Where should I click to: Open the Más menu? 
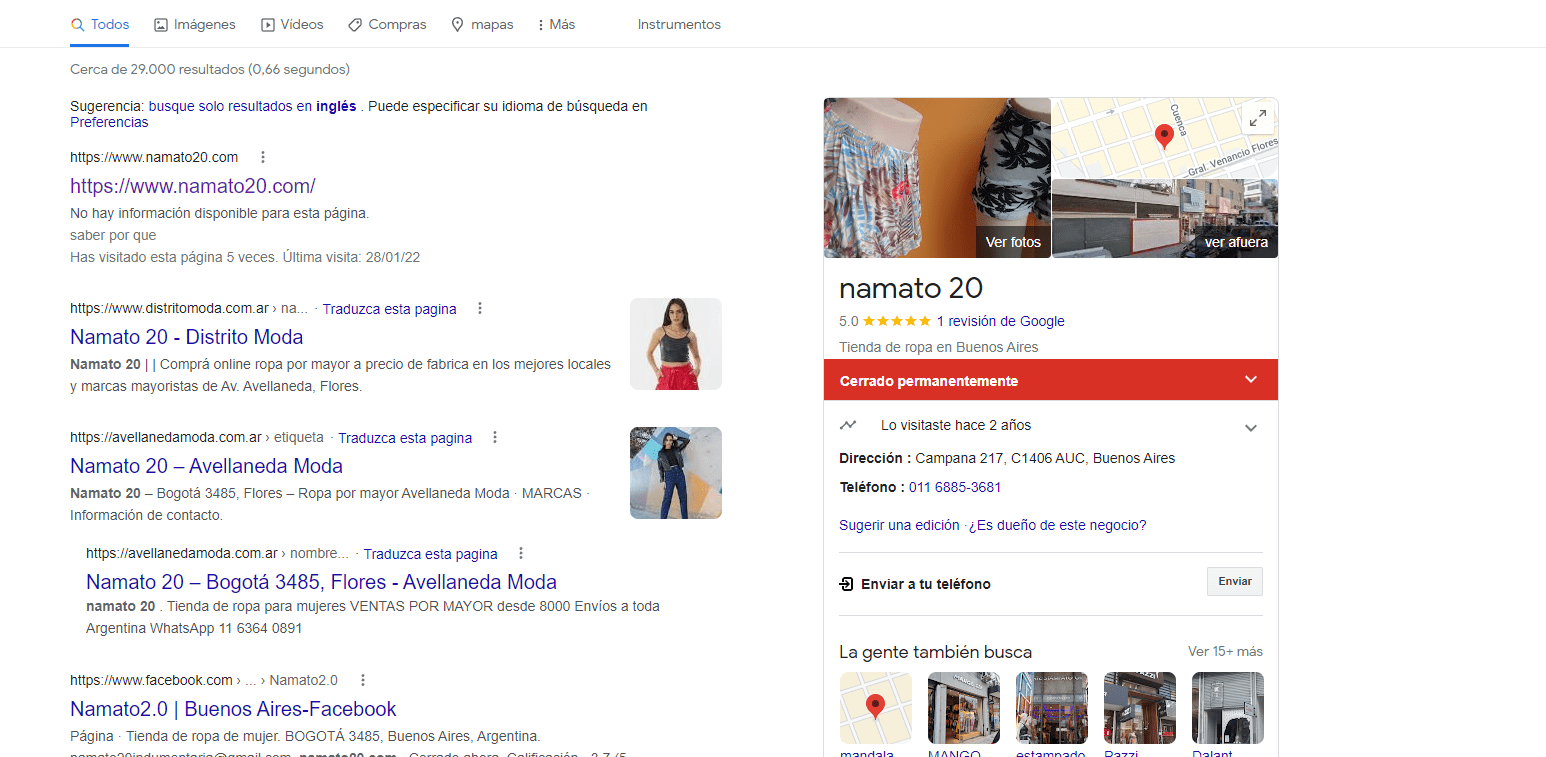555,24
